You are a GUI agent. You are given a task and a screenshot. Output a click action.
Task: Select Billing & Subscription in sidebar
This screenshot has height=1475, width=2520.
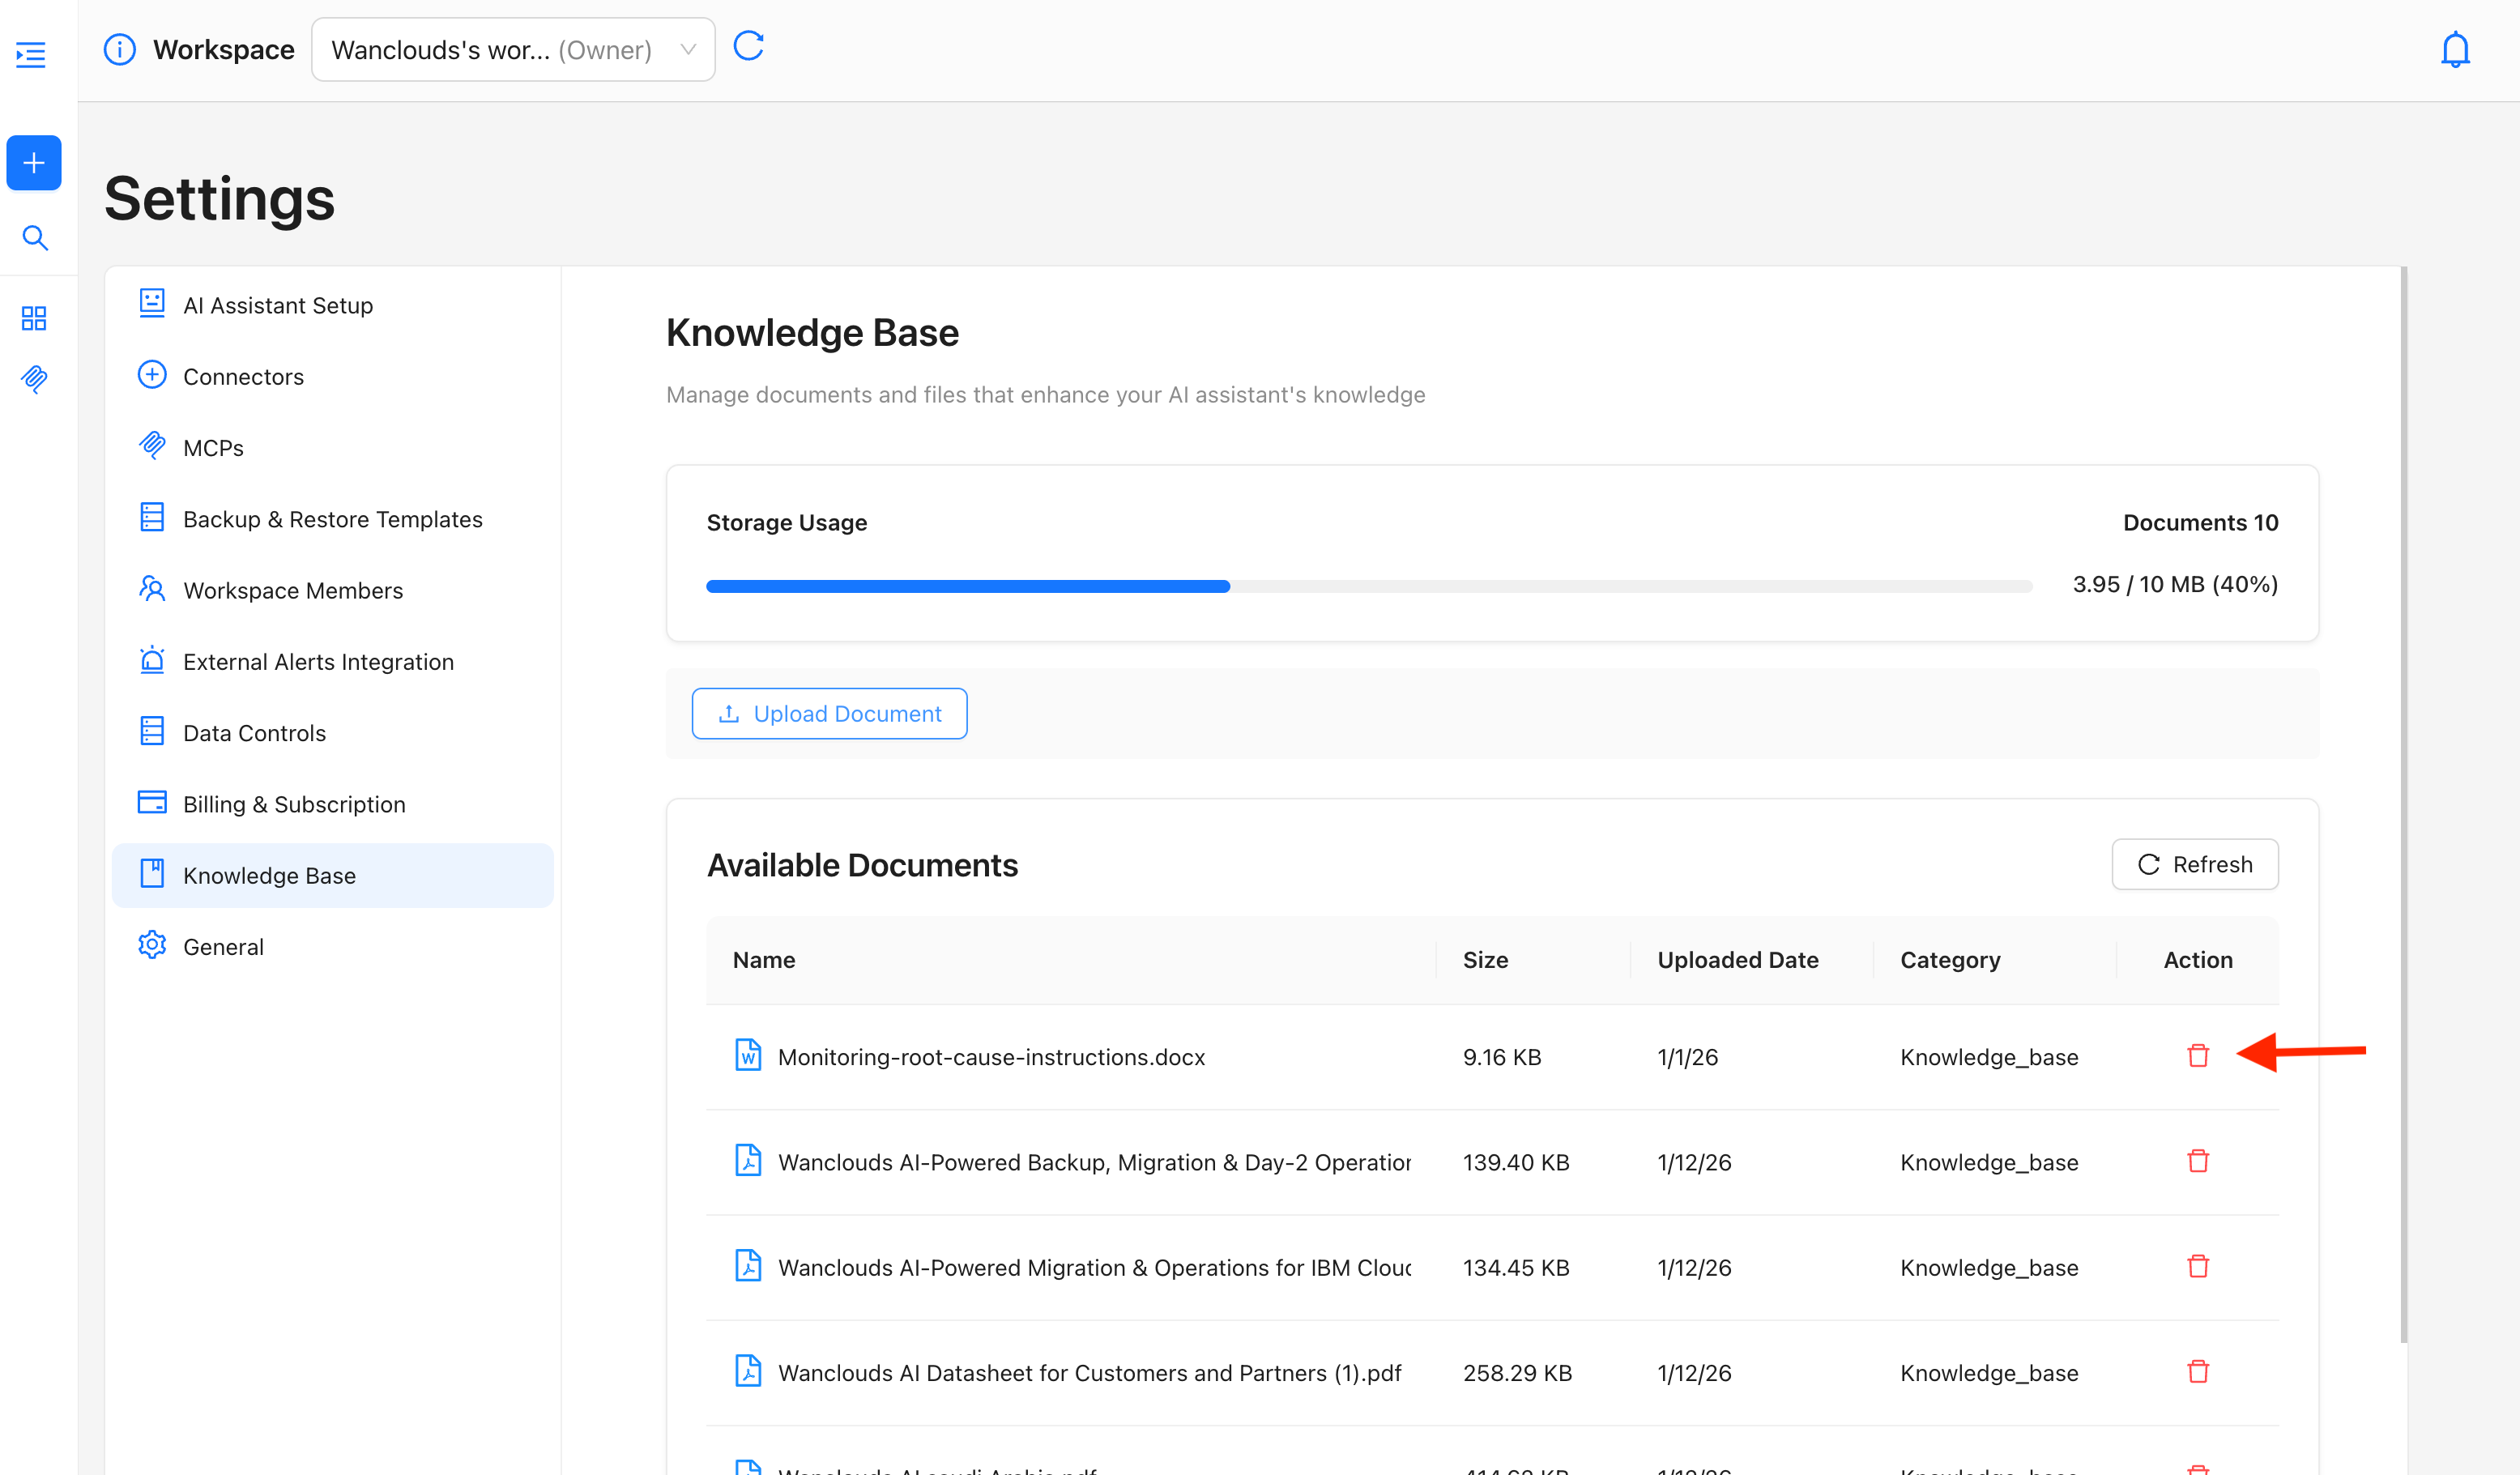pos(294,804)
